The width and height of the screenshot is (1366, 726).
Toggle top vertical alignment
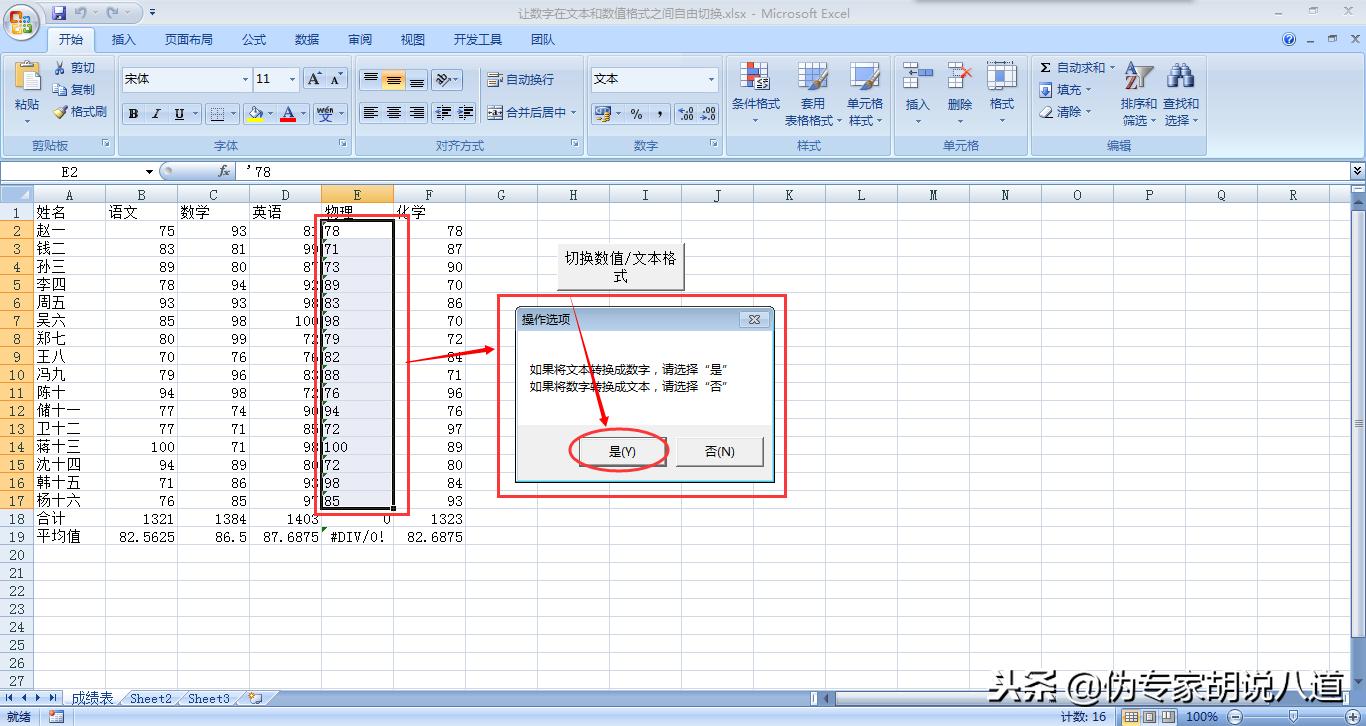pyautogui.click(x=370, y=80)
